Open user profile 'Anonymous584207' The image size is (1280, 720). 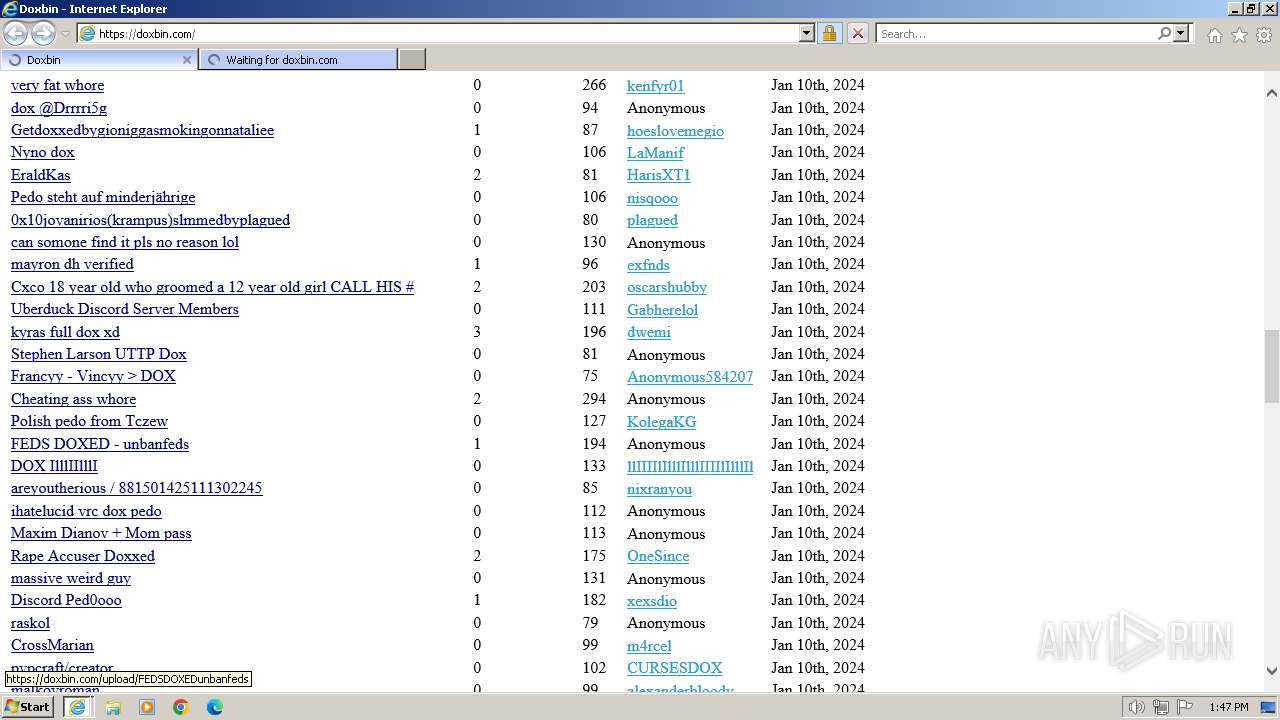tap(690, 377)
